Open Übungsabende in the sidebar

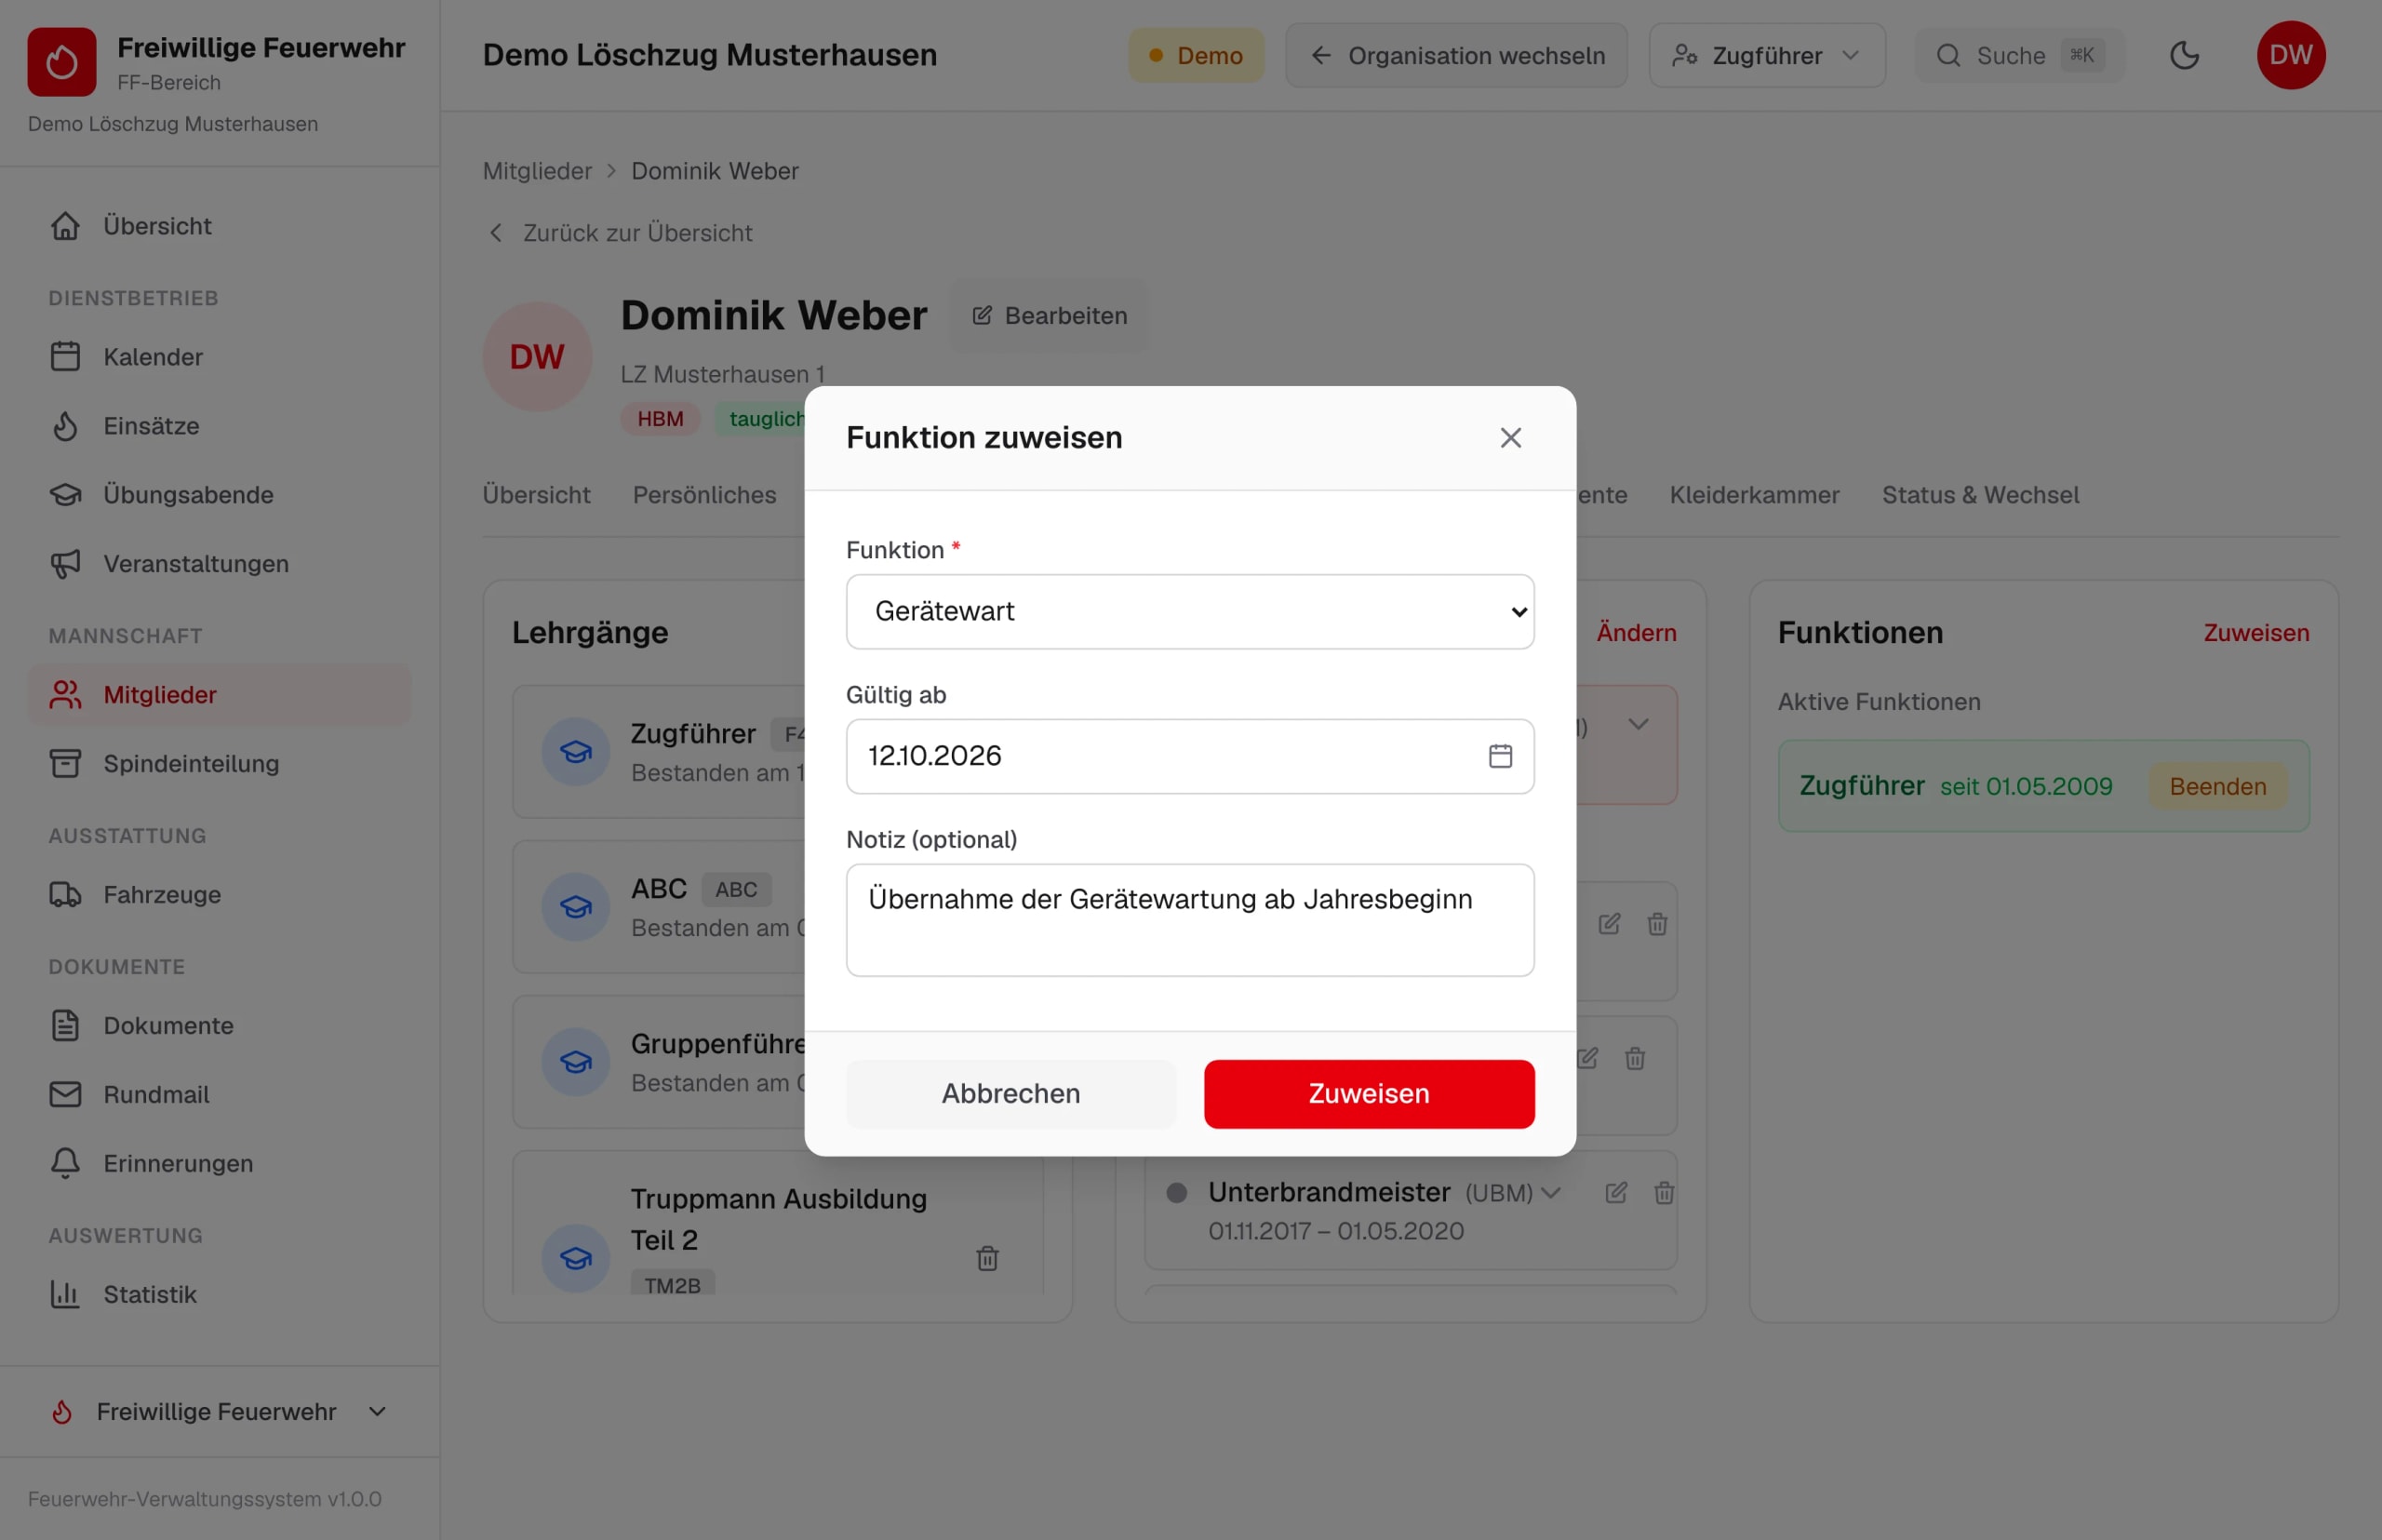pyautogui.click(x=219, y=495)
